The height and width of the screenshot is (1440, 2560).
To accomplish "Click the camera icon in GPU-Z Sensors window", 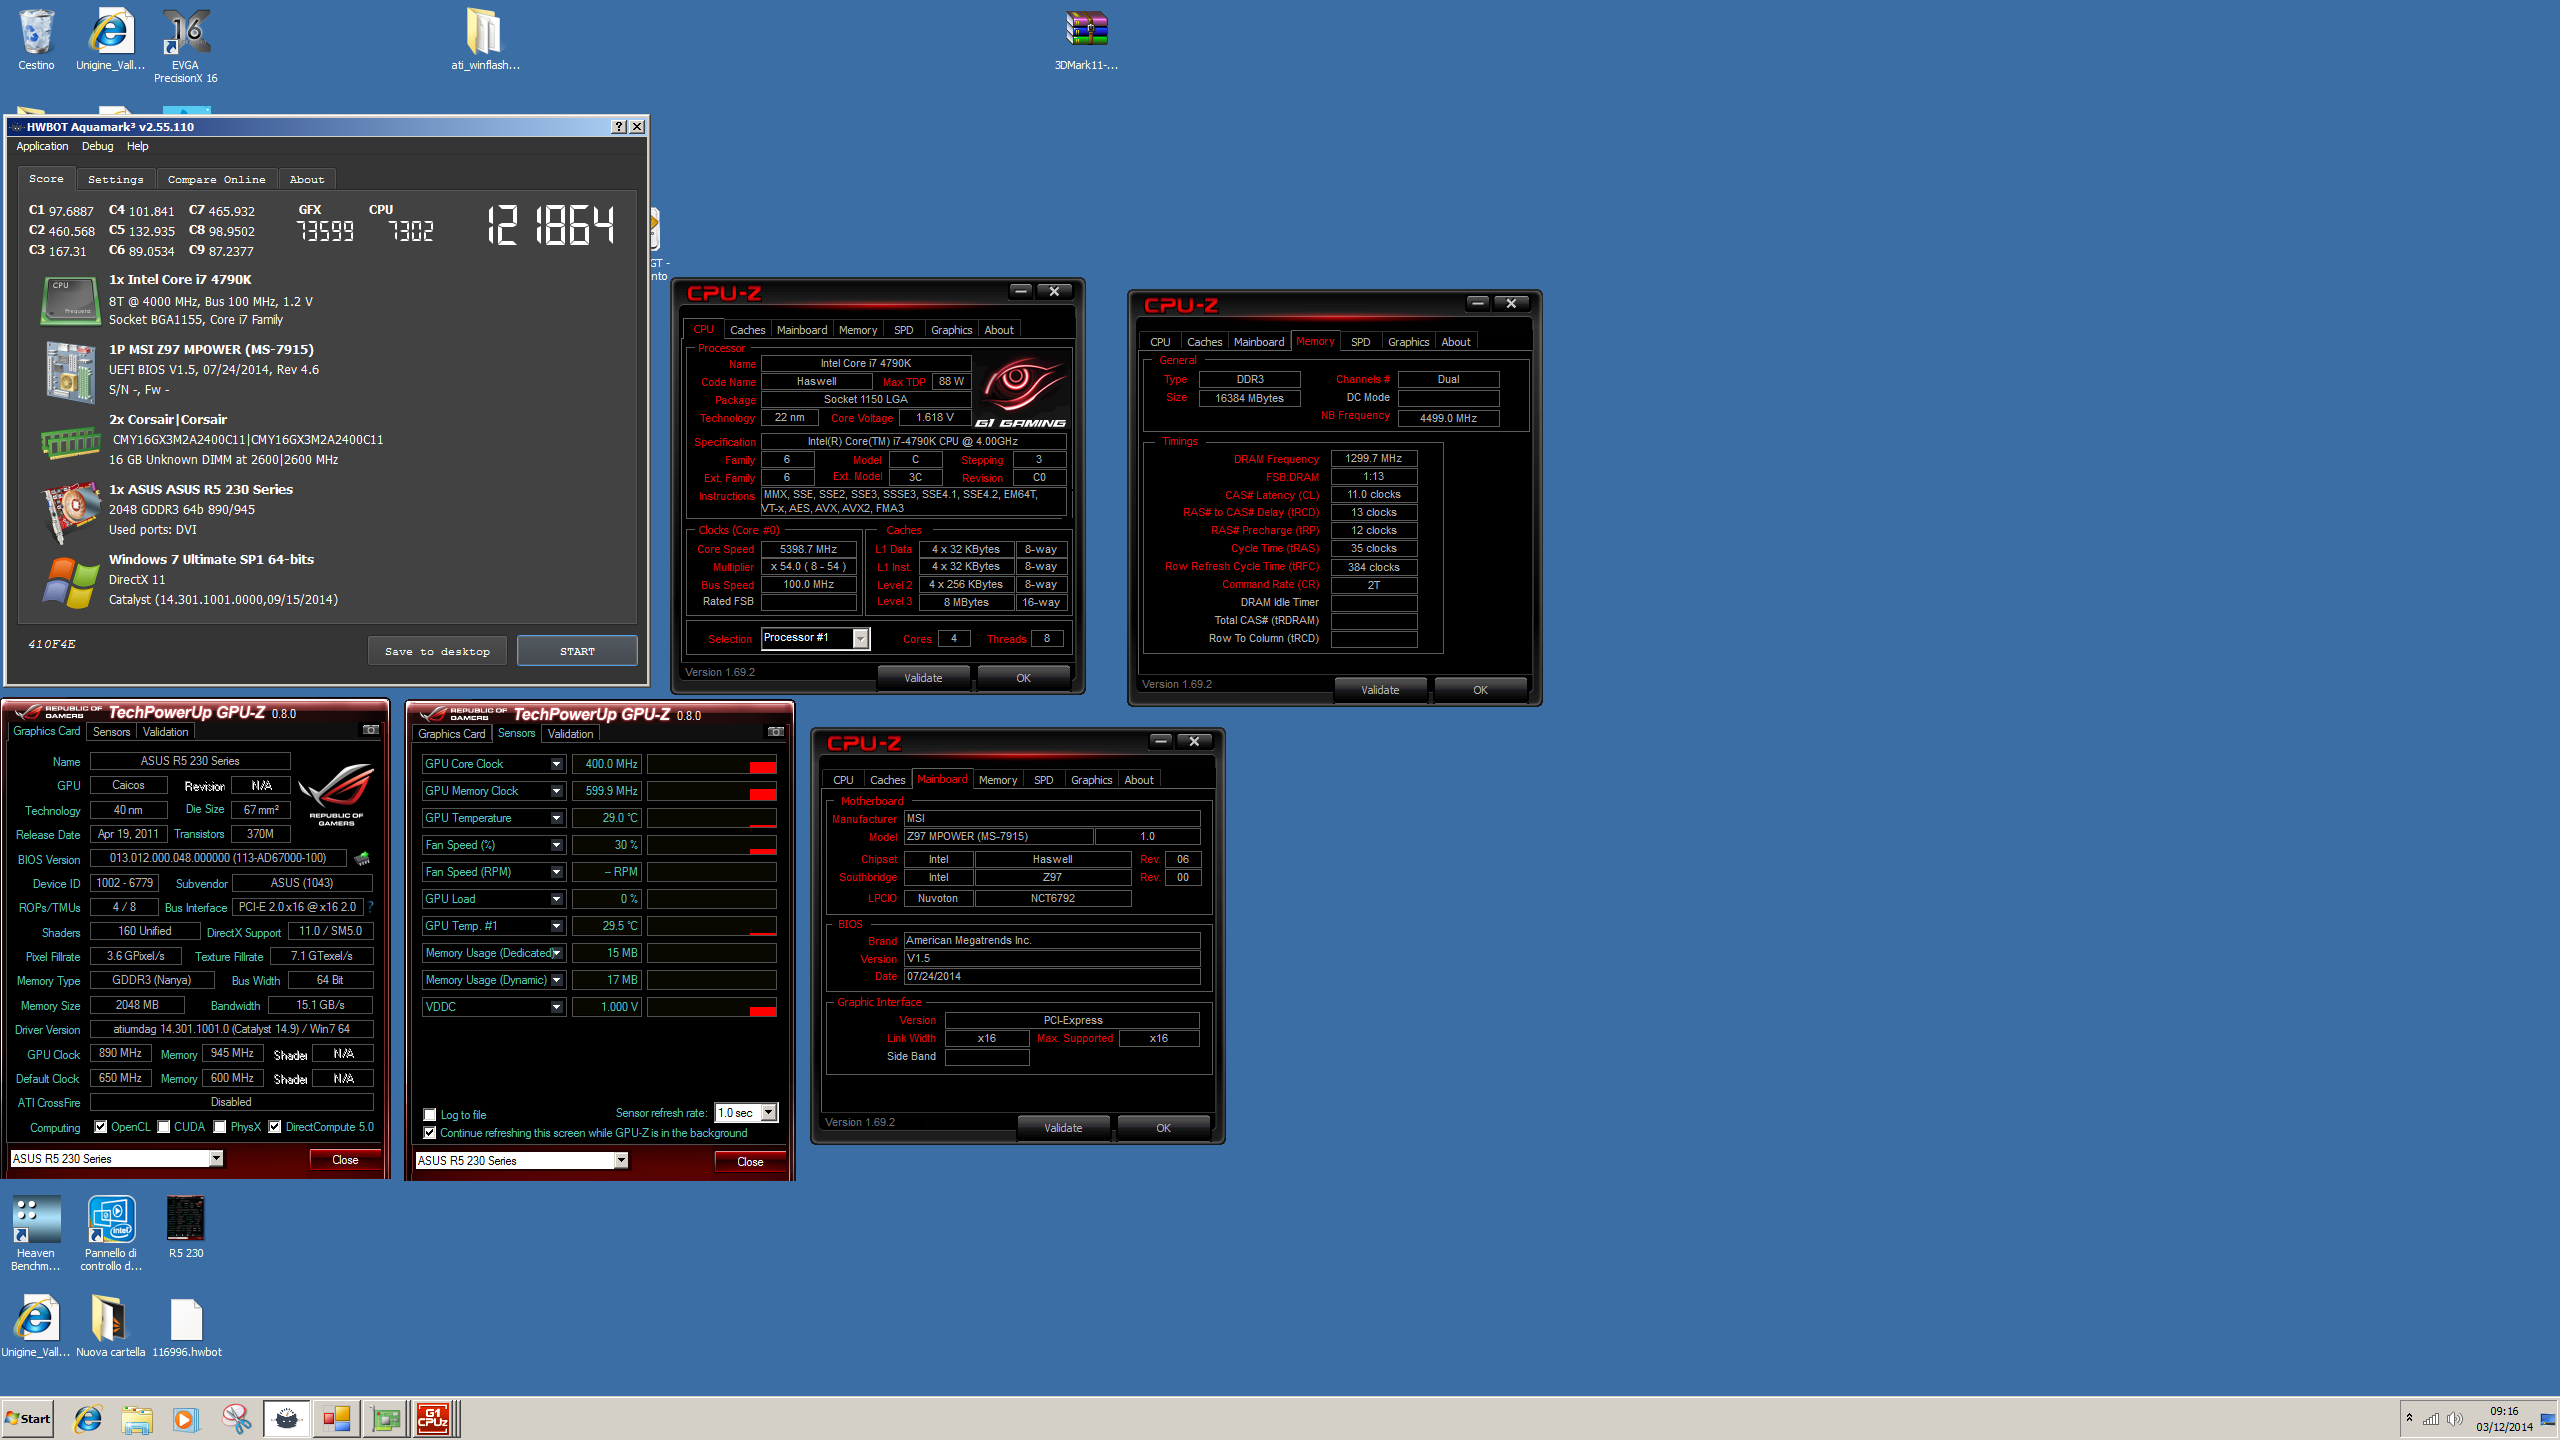I will click(x=775, y=732).
